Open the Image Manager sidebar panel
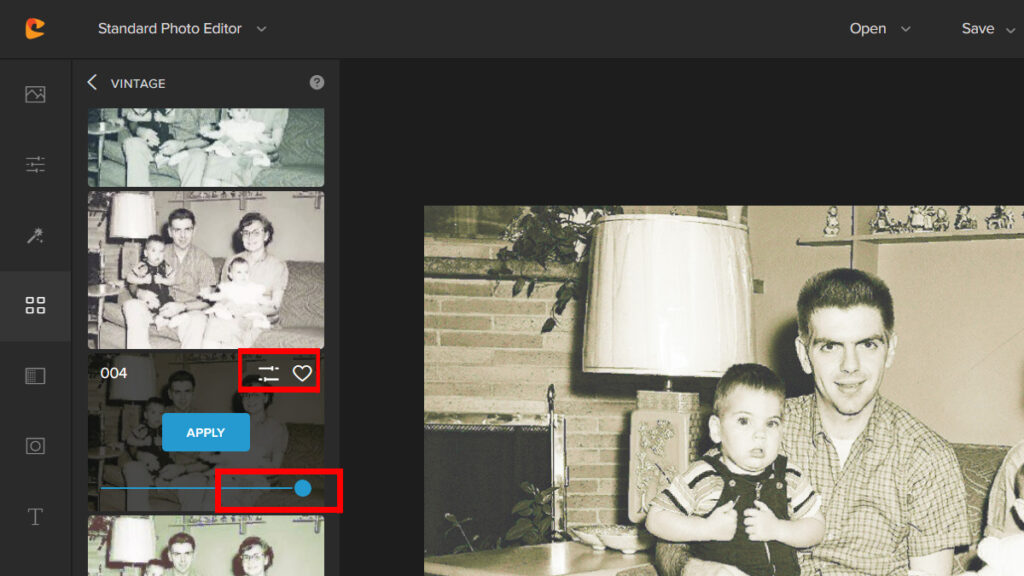 (x=35, y=95)
